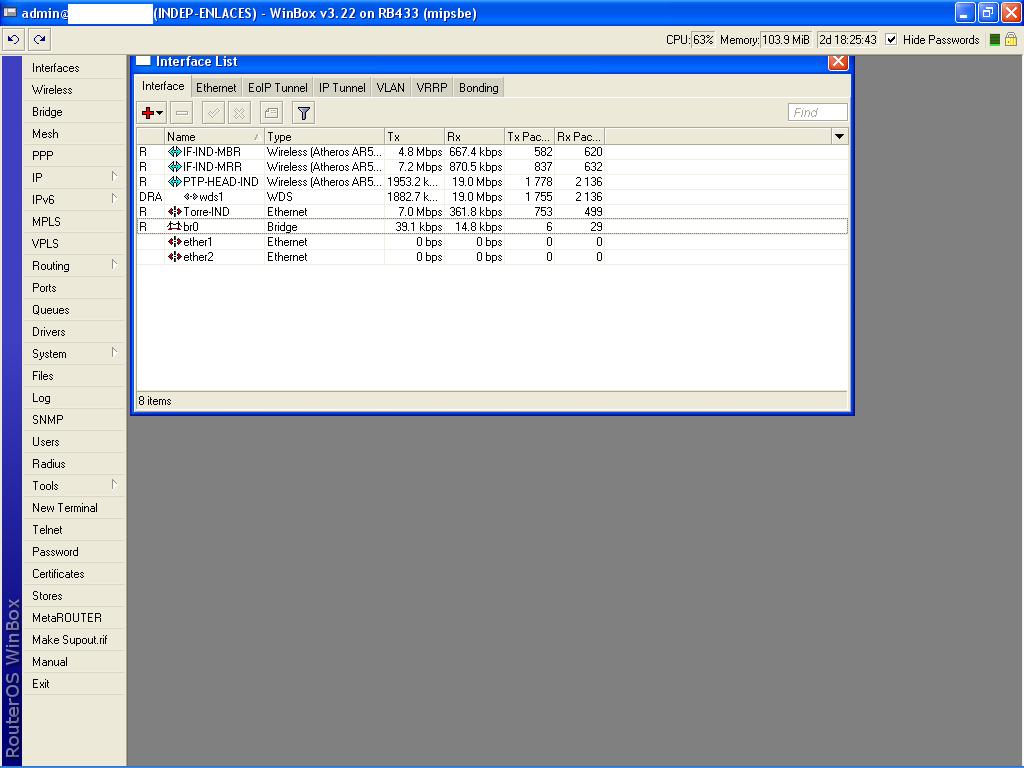Screen dimensions: 1024x768
Task: Click the Rx column header
Action: (x=475, y=136)
